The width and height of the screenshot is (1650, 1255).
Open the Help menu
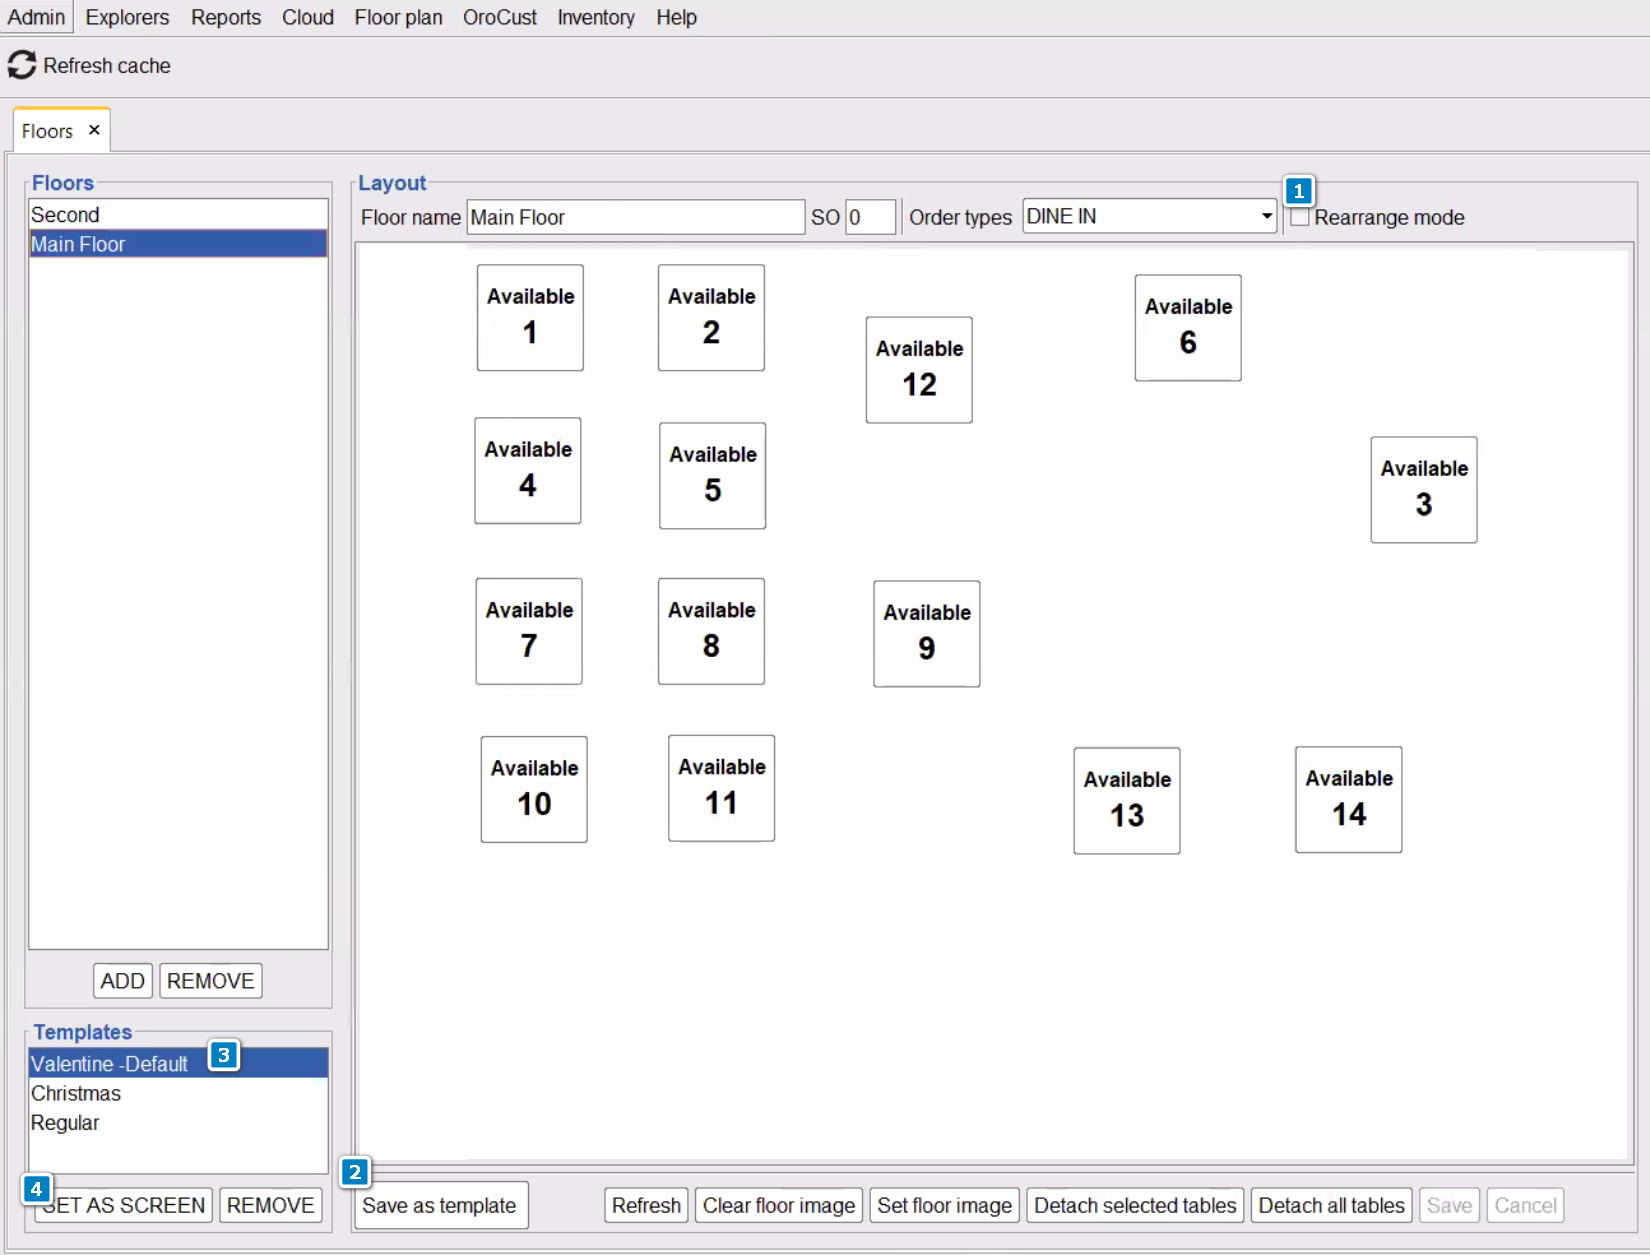click(x=676, y=17)
